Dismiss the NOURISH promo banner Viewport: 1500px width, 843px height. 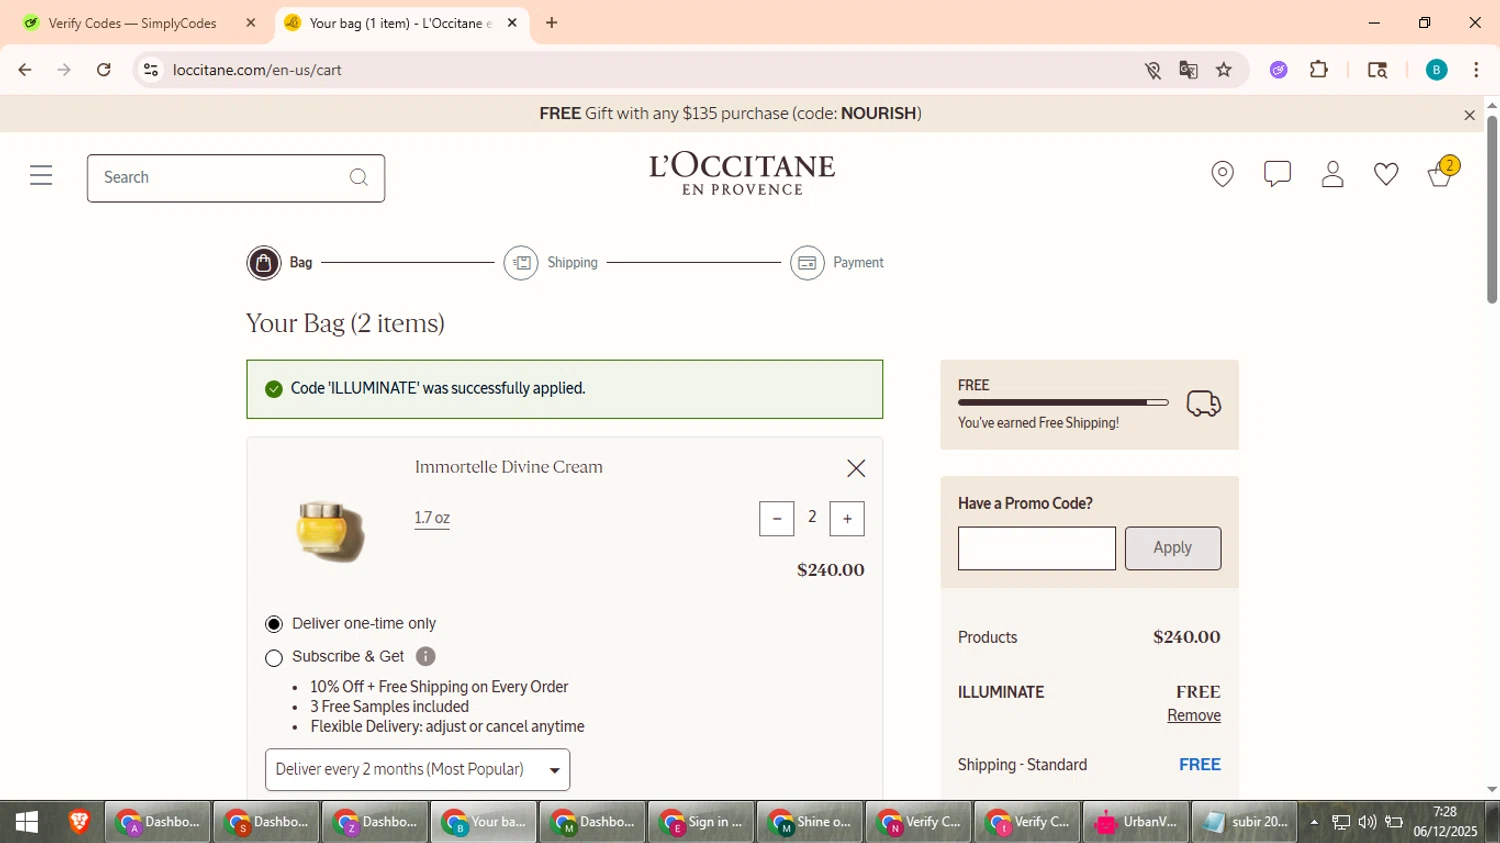1469,115
